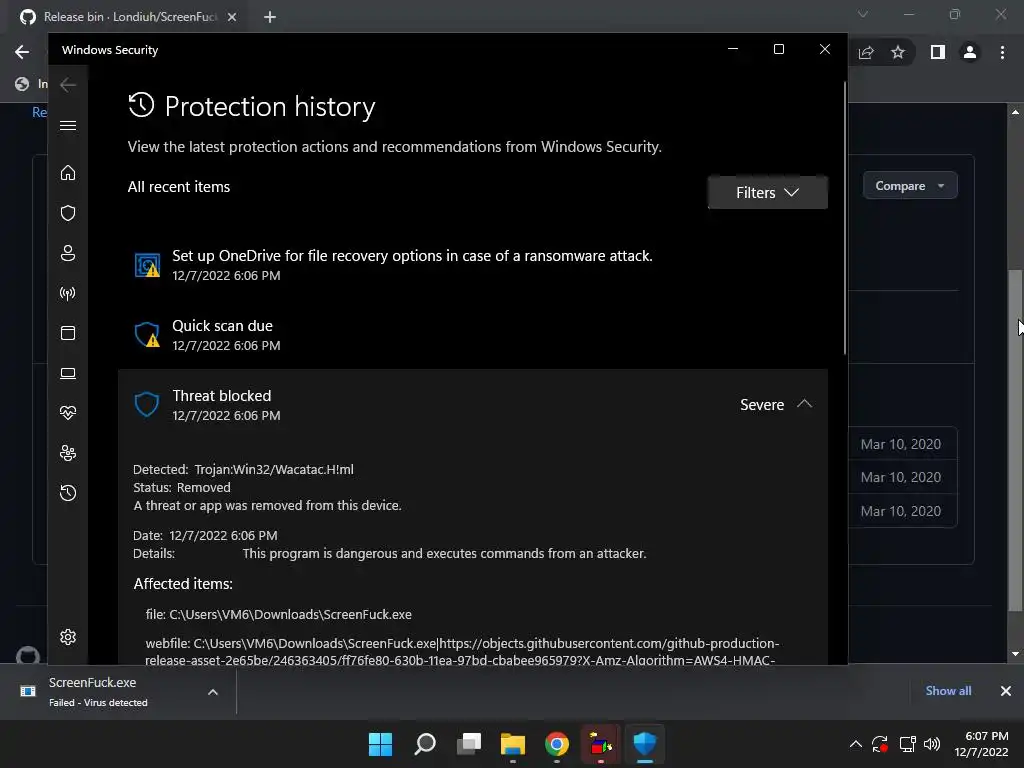Click Show all downloads link

point(948,691)
